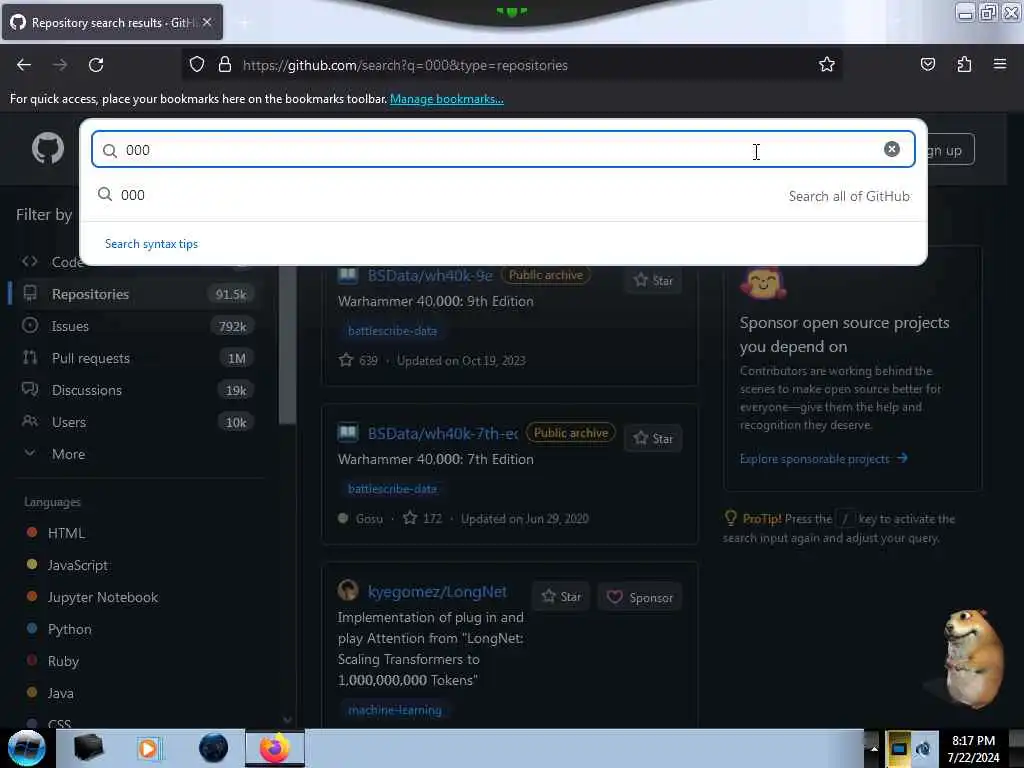1024x768 pixels.
Task: Star the kyegomez/LongNet repository
Action: pyautogui.click(x=562, y=597)
